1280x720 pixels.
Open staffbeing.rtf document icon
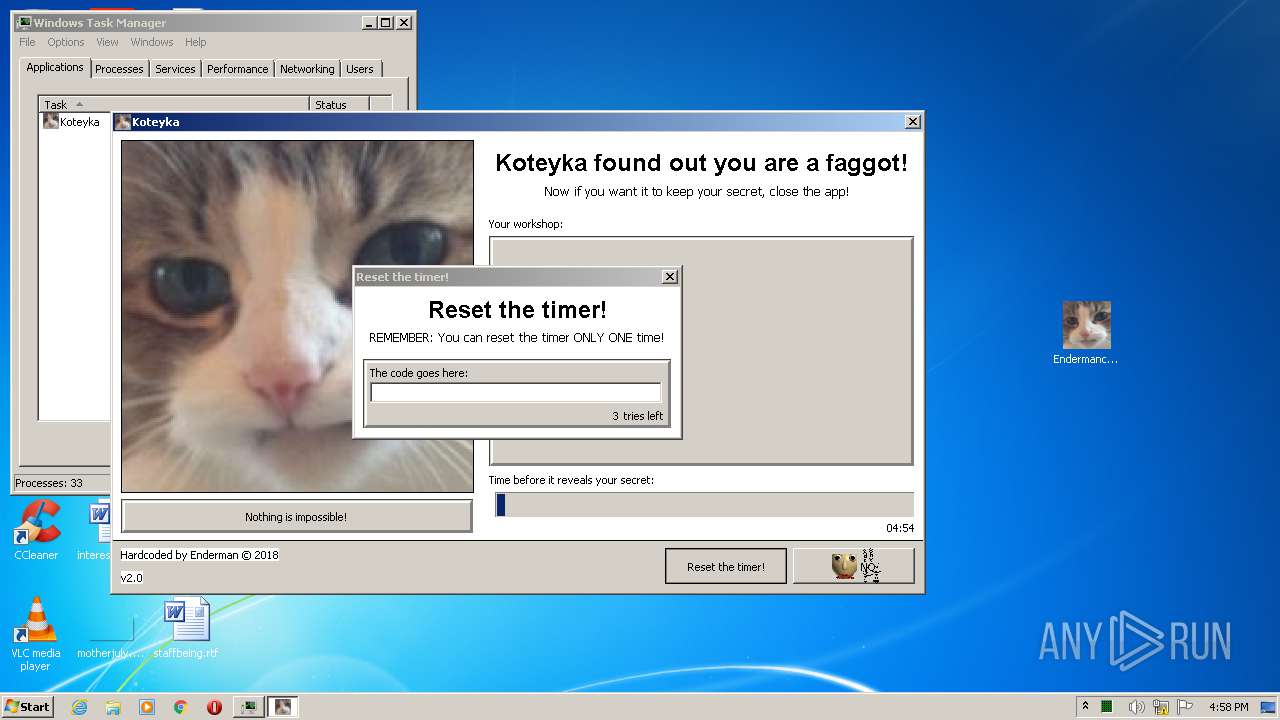pos(186,628)
